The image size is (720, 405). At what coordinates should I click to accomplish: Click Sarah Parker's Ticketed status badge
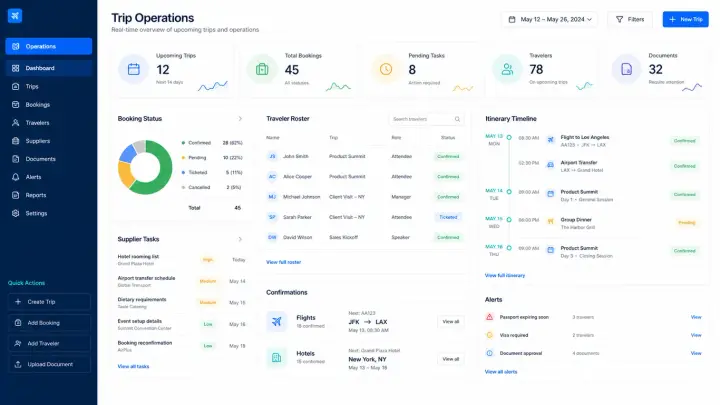pos(448,217)
